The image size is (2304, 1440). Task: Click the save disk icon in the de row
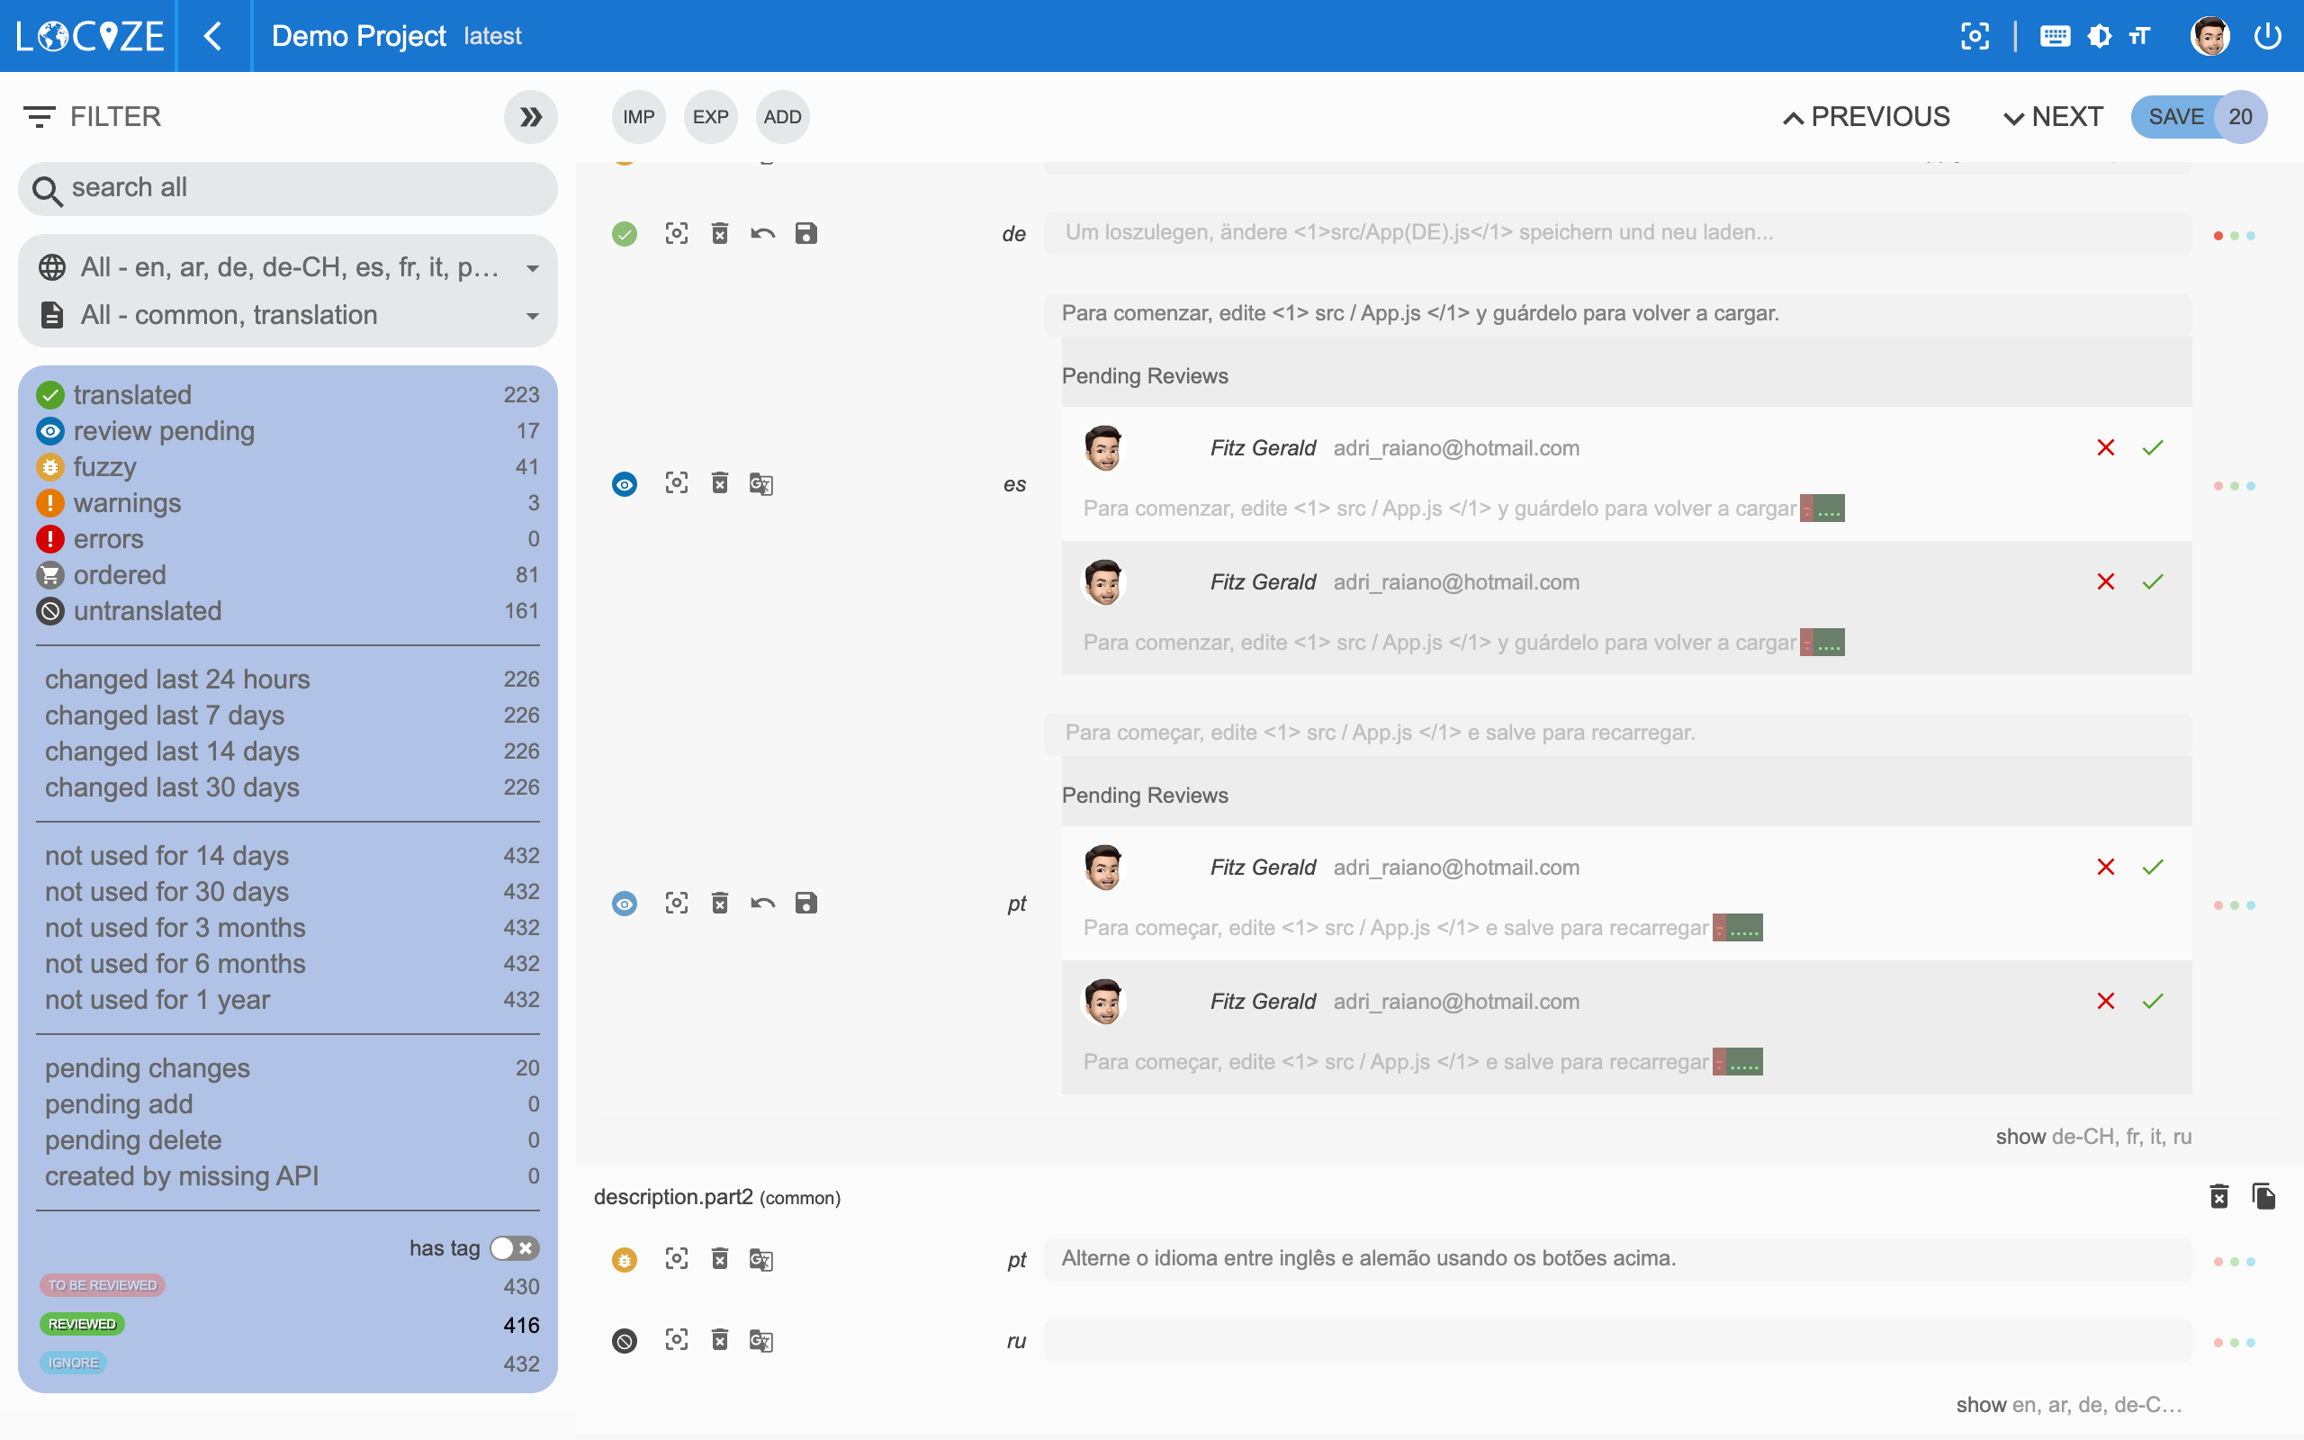806,234
